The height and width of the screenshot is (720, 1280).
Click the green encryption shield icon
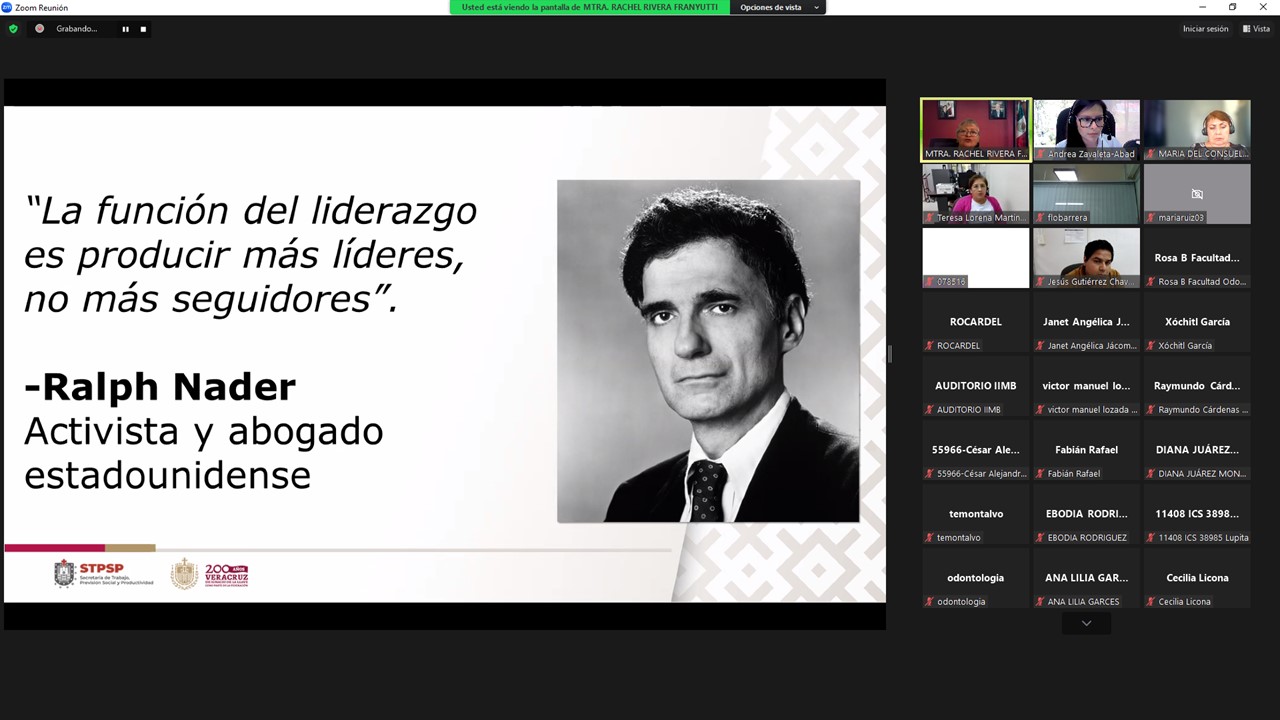pos(13,29)
